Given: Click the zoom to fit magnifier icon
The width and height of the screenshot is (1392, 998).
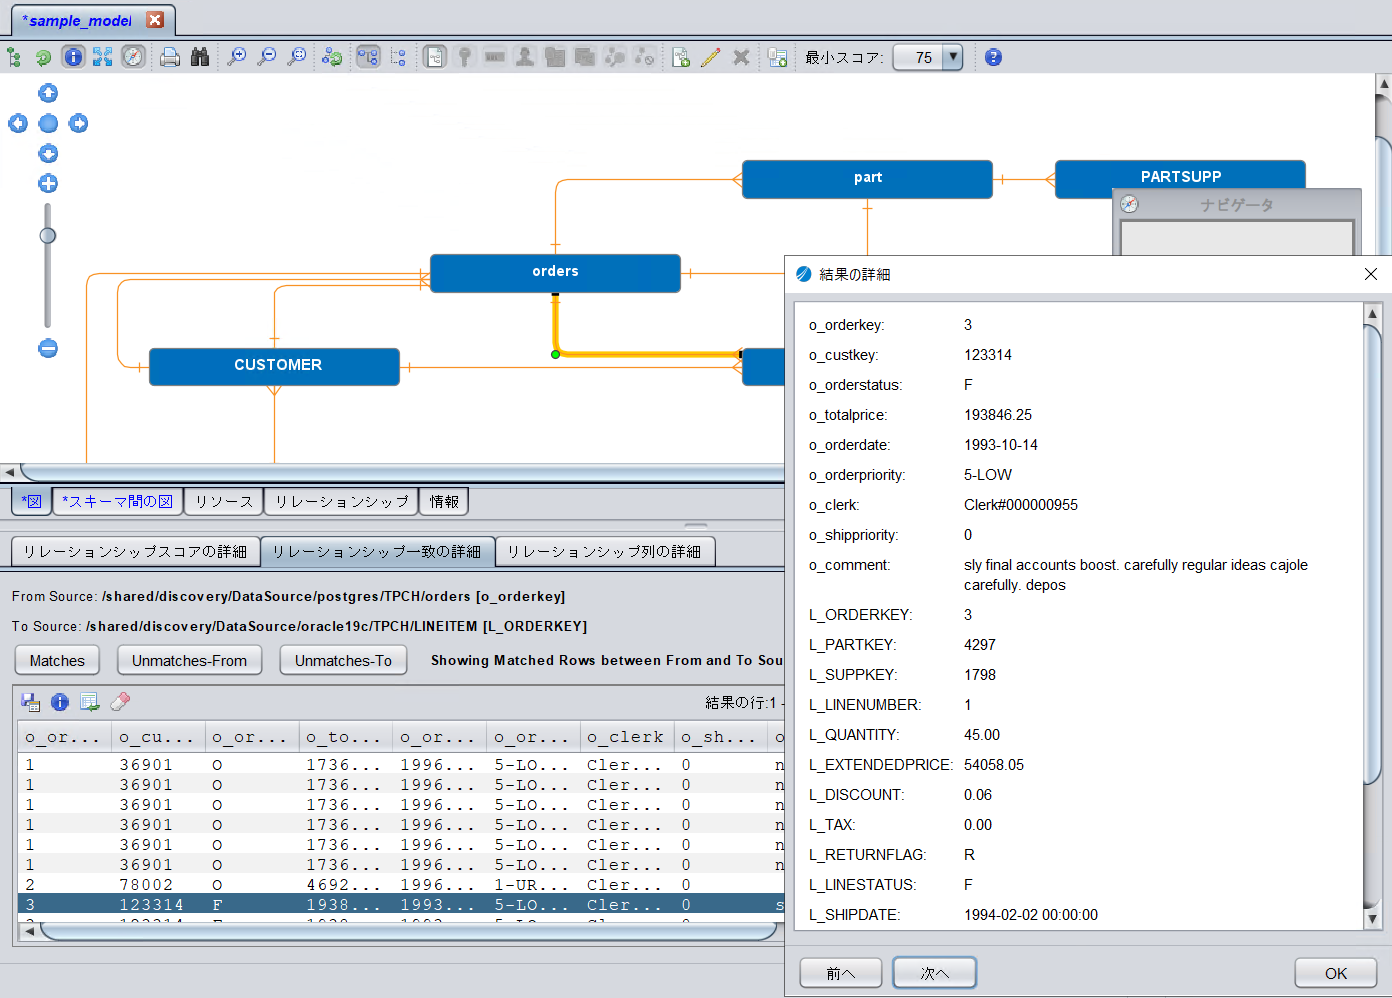Looking at the screenshot, I should coord(297,57).
